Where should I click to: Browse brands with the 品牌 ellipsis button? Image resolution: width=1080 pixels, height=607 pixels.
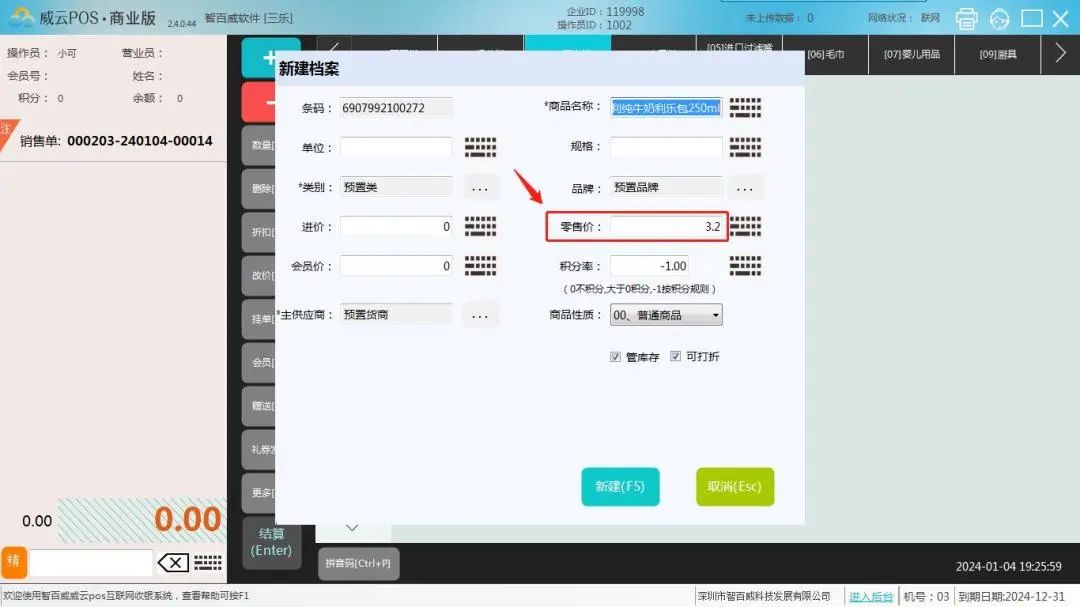click(744, 187)
